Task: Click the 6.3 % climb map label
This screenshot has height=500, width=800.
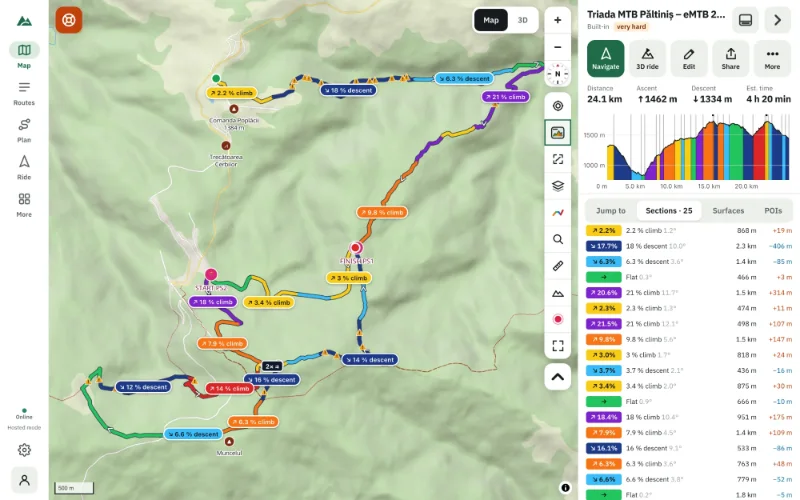Action: 254,422
